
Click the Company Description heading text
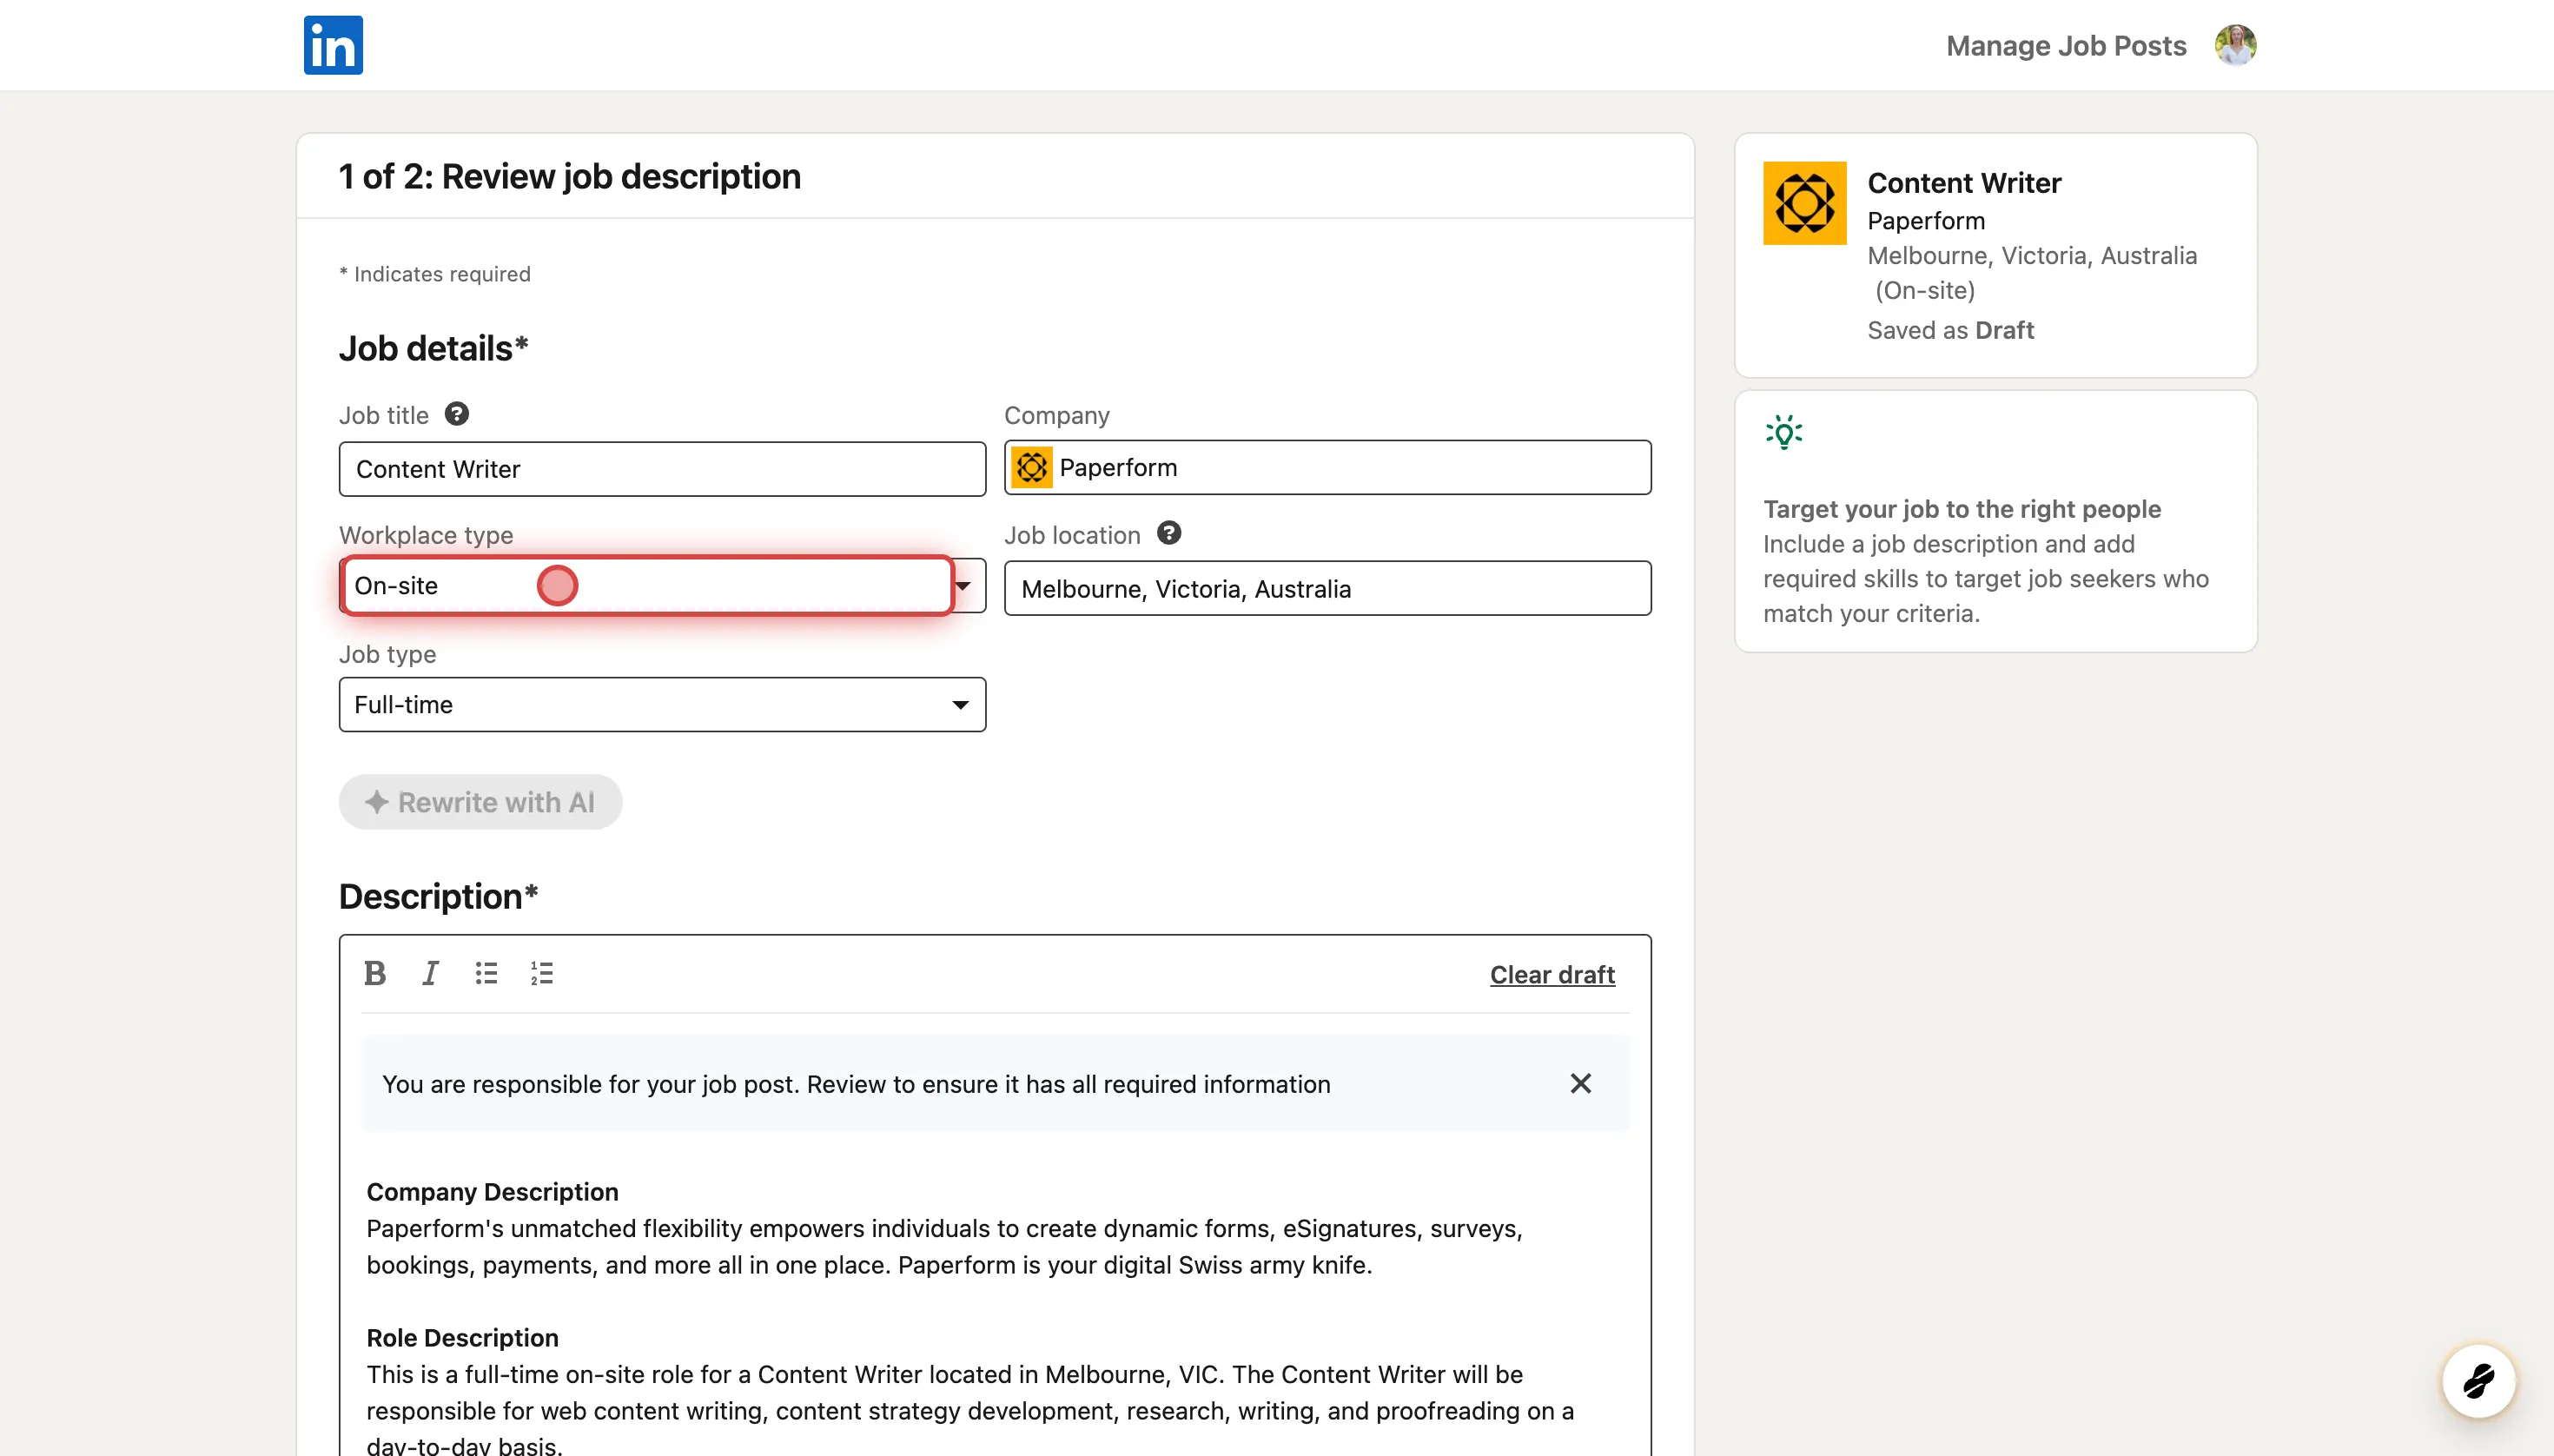click(492, 1192)
